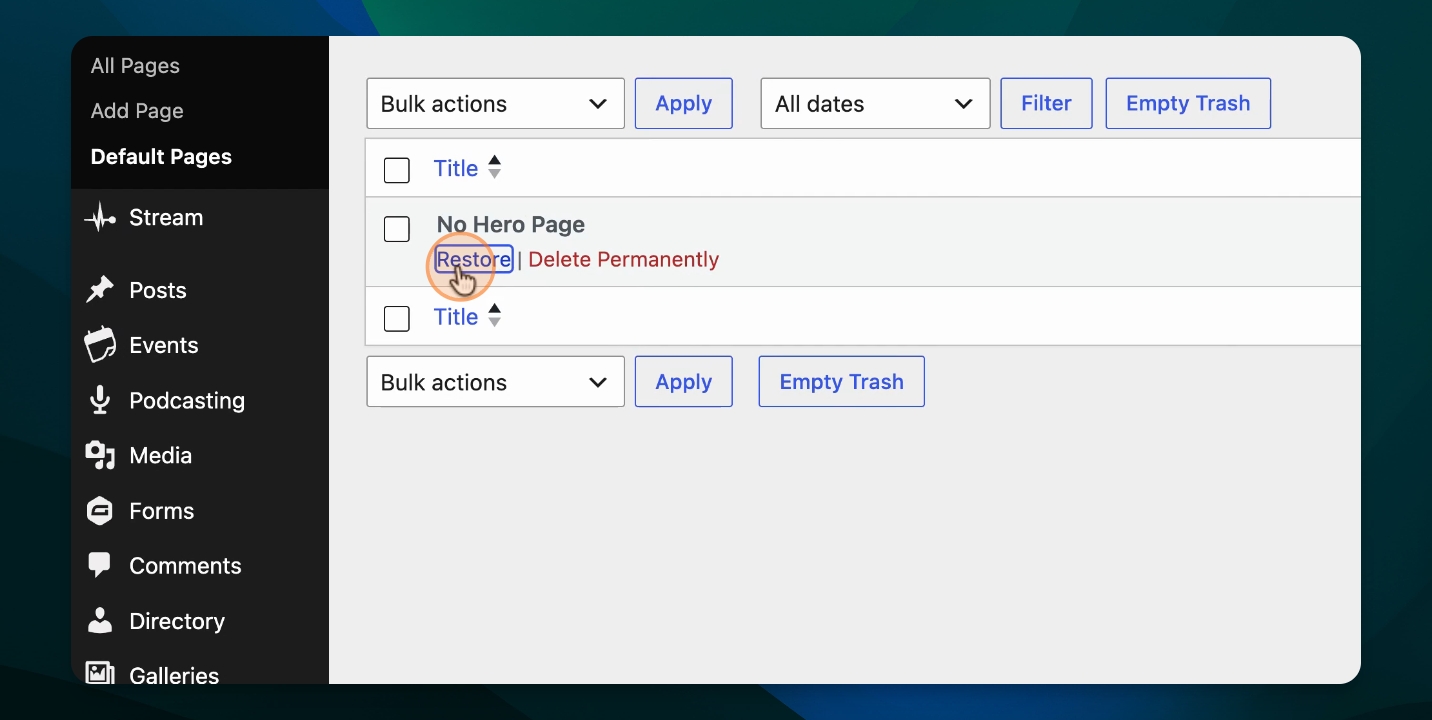
Task: Sort by the top Title column link
Action: 456,169
